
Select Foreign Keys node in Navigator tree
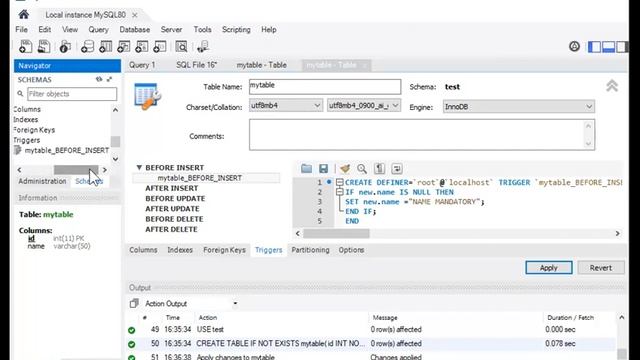[34, 130]
